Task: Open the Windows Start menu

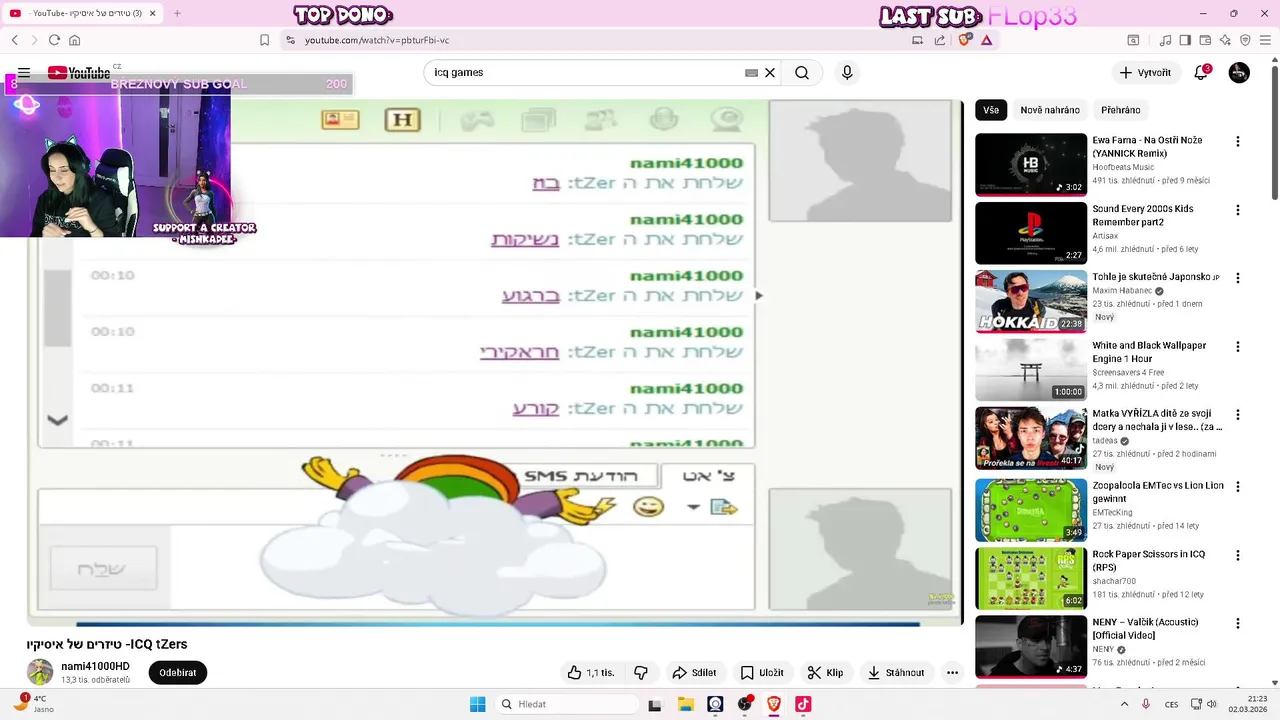Action: tap(478, 704)
